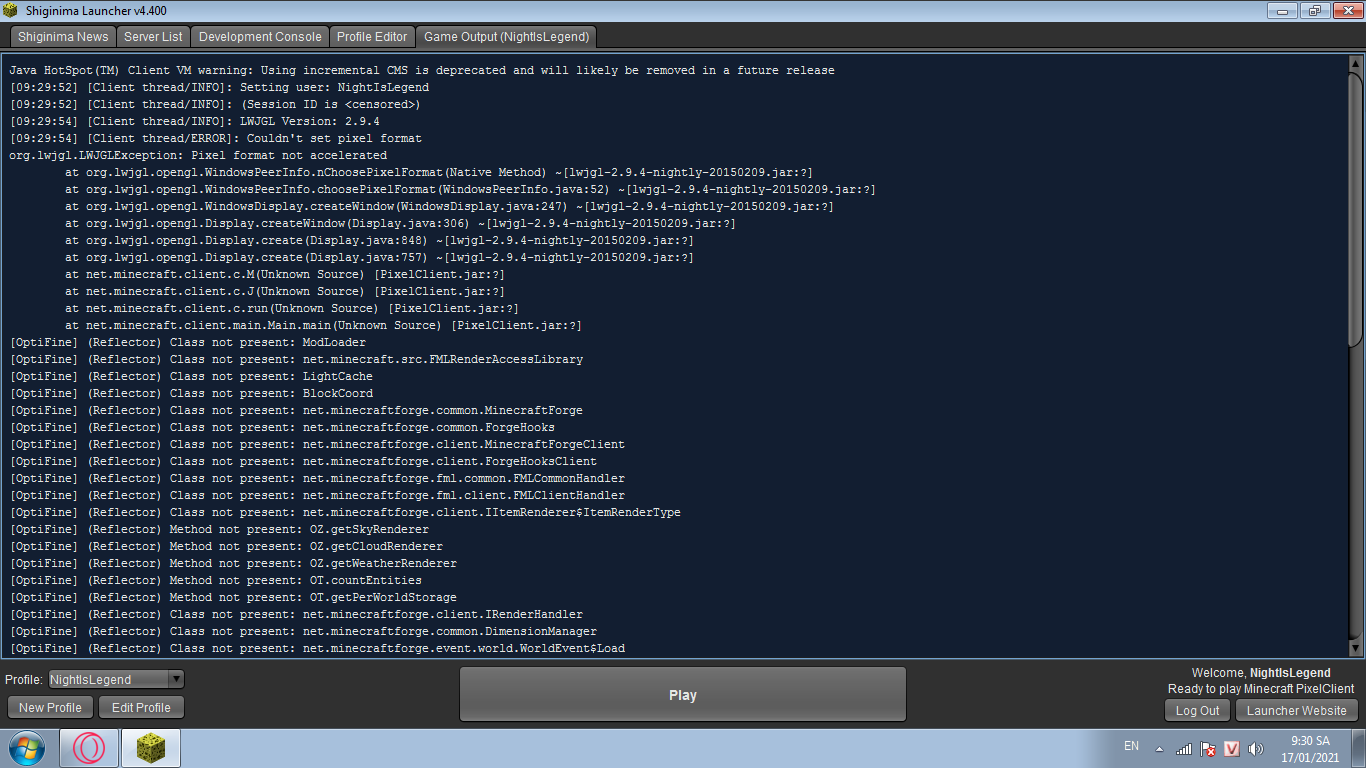Click the console vertical scrollbar thumb
Screen dimensions: 1366x768
[x=1355, y=209]
